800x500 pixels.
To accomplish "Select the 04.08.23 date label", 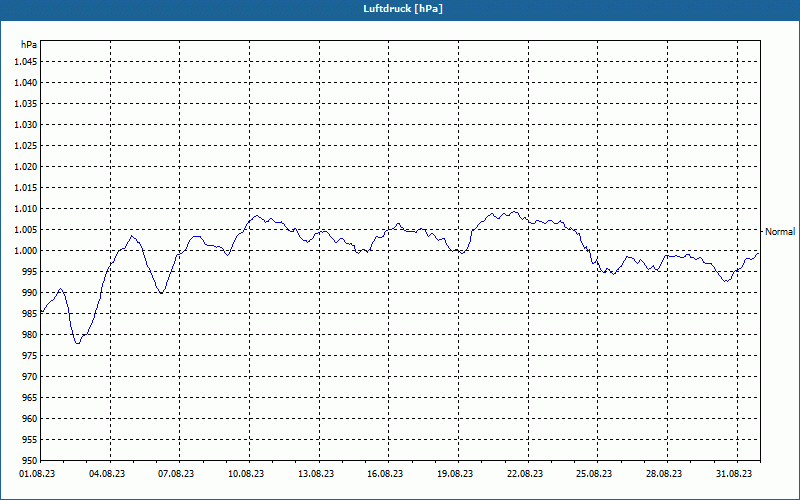I will pyautogui.click(x=107, y=474).
